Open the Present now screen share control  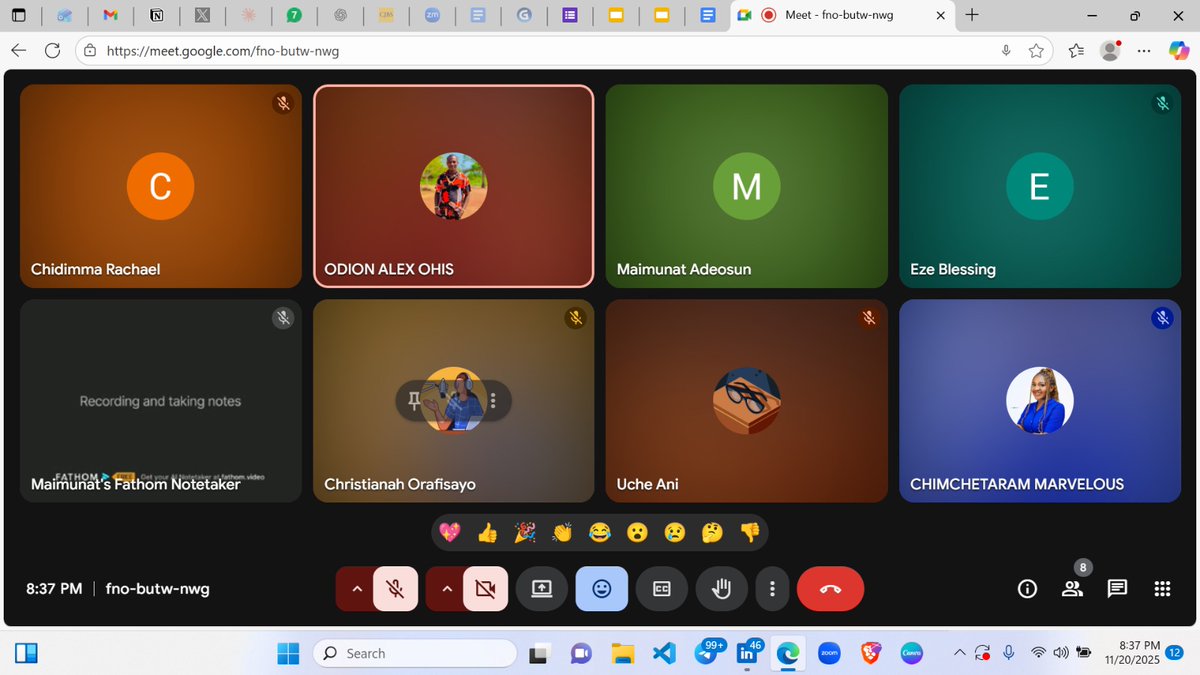(542, 589)
